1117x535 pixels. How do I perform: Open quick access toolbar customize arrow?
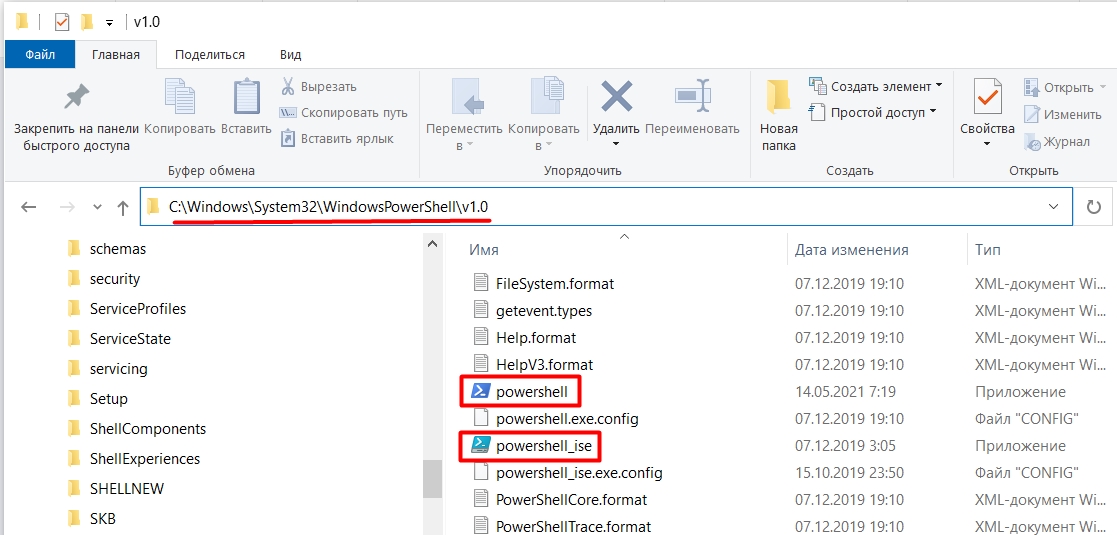pos(110,23)
